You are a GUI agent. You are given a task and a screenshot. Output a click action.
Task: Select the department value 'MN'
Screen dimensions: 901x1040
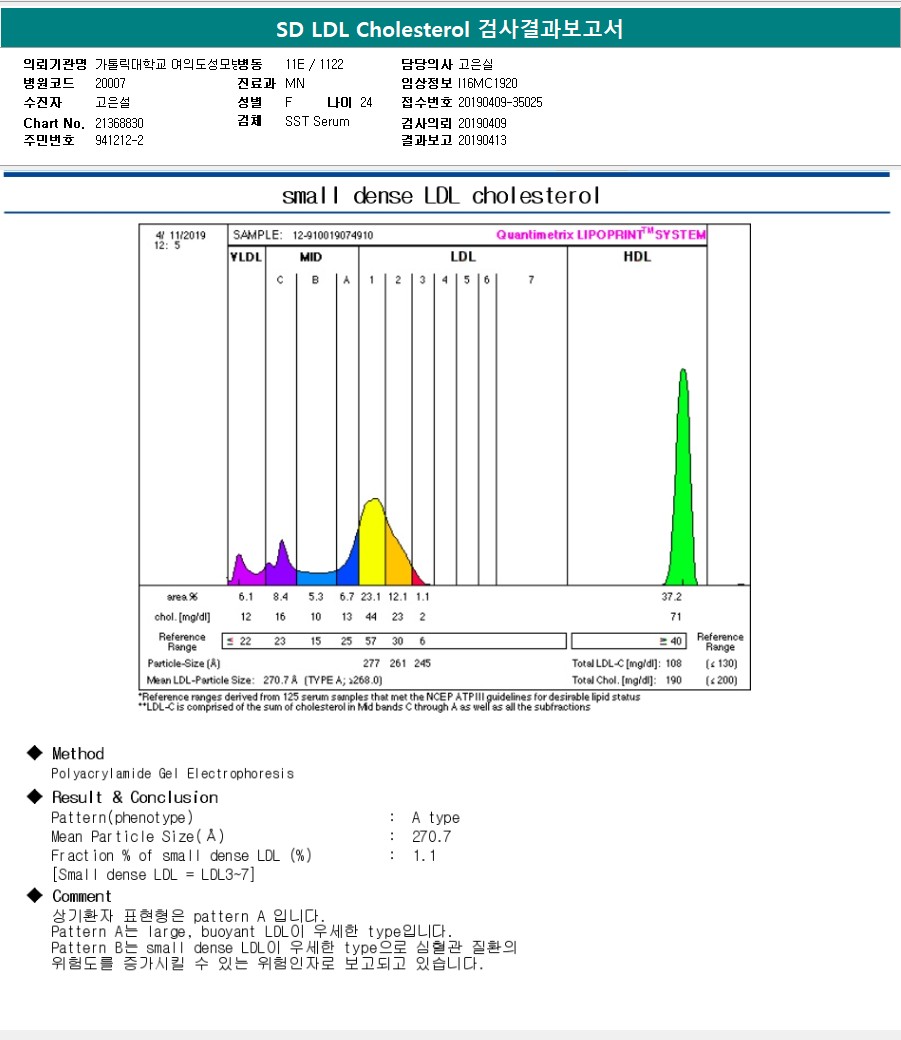point(295,84)
